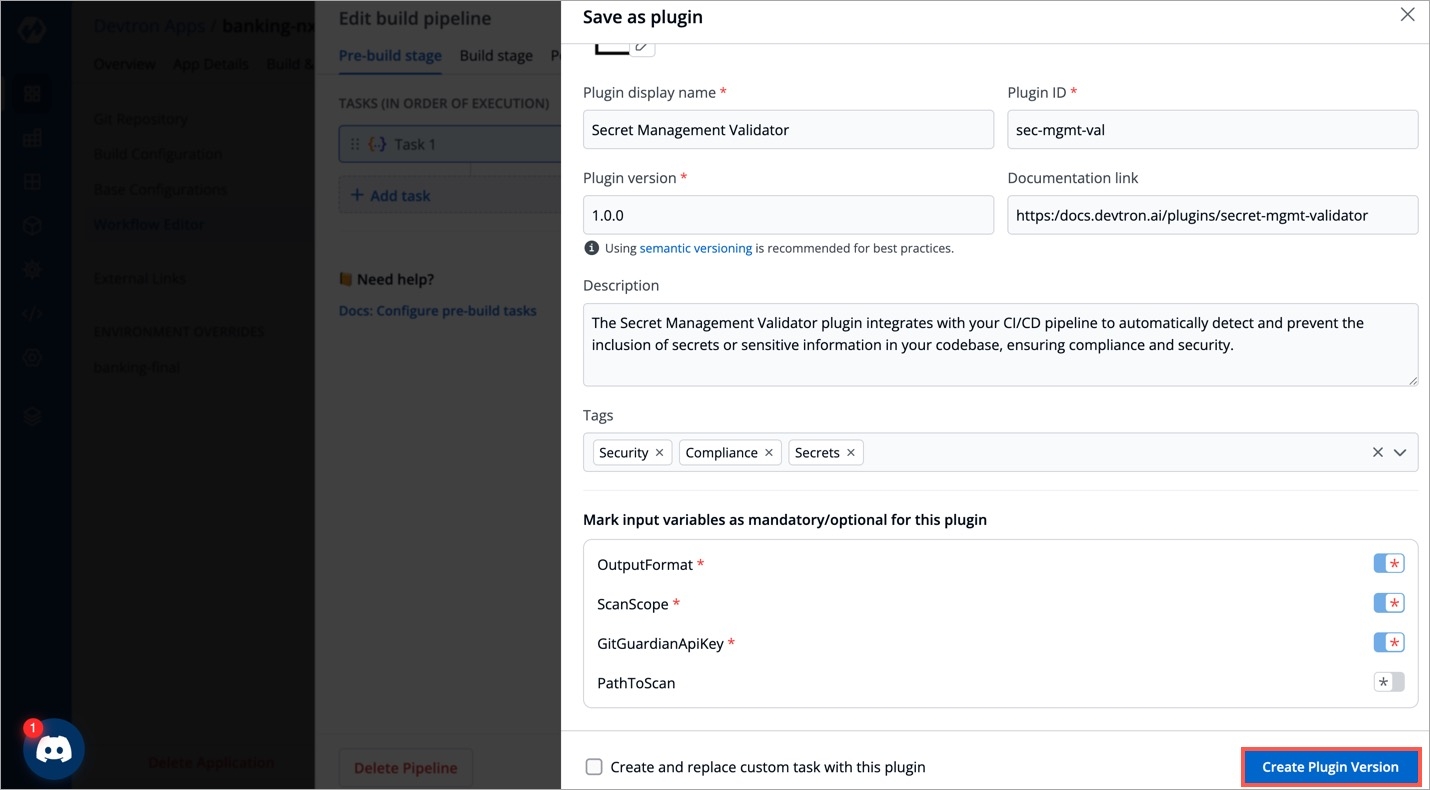Enable PathToScan as mandatory
The width and height of the screenshot is (1430, 790).
point(1388,683)
